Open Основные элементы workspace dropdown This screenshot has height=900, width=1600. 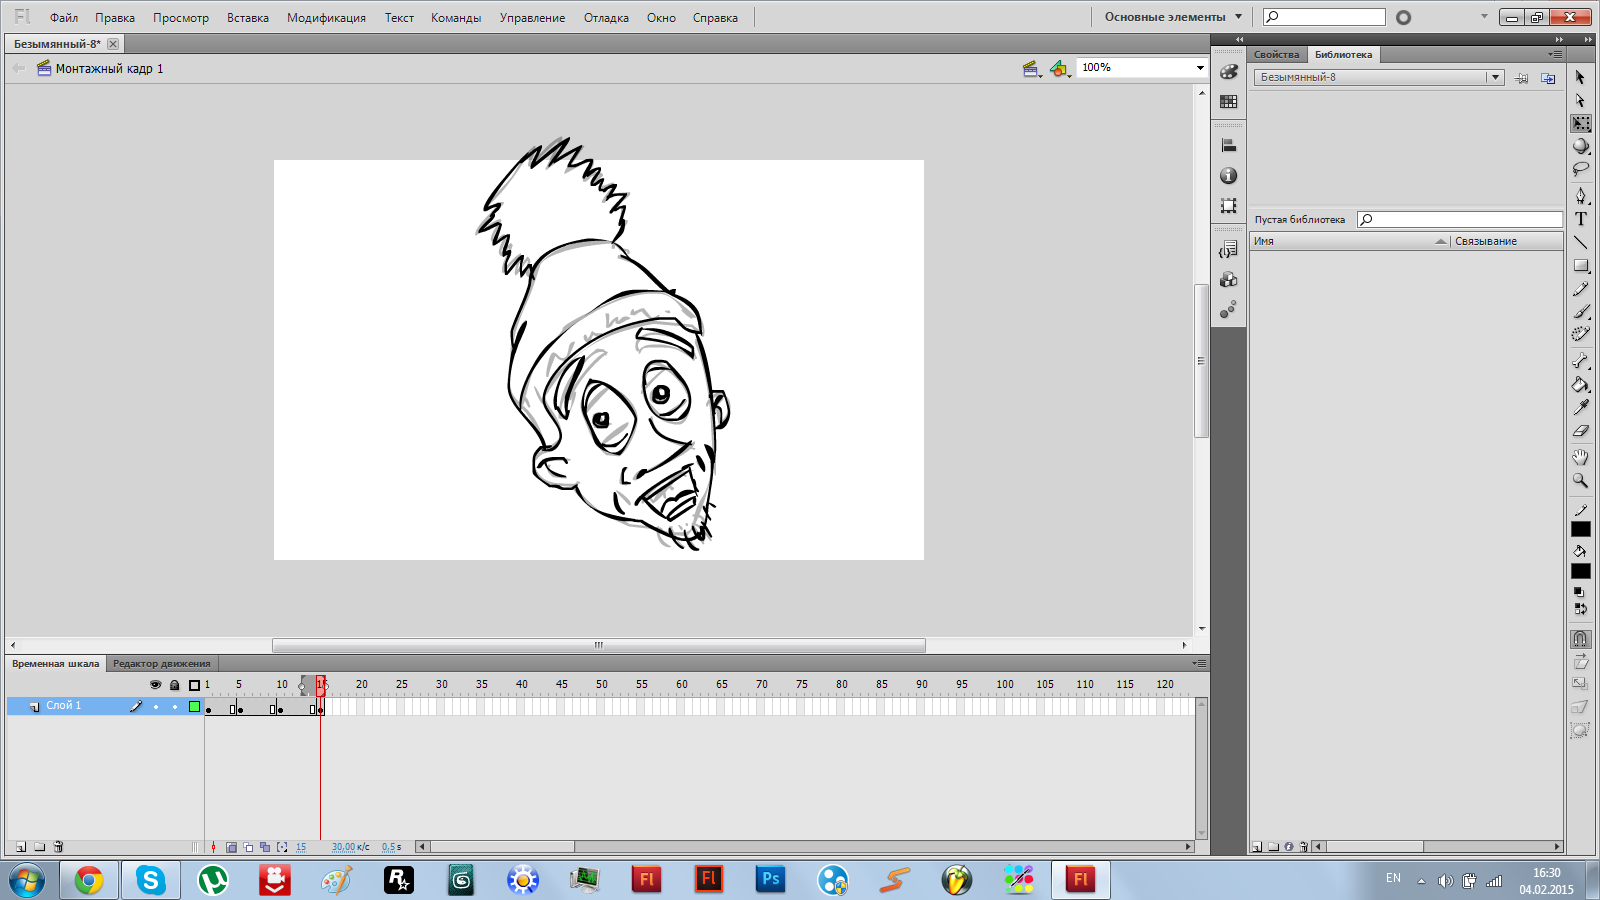pos(1173,17)
